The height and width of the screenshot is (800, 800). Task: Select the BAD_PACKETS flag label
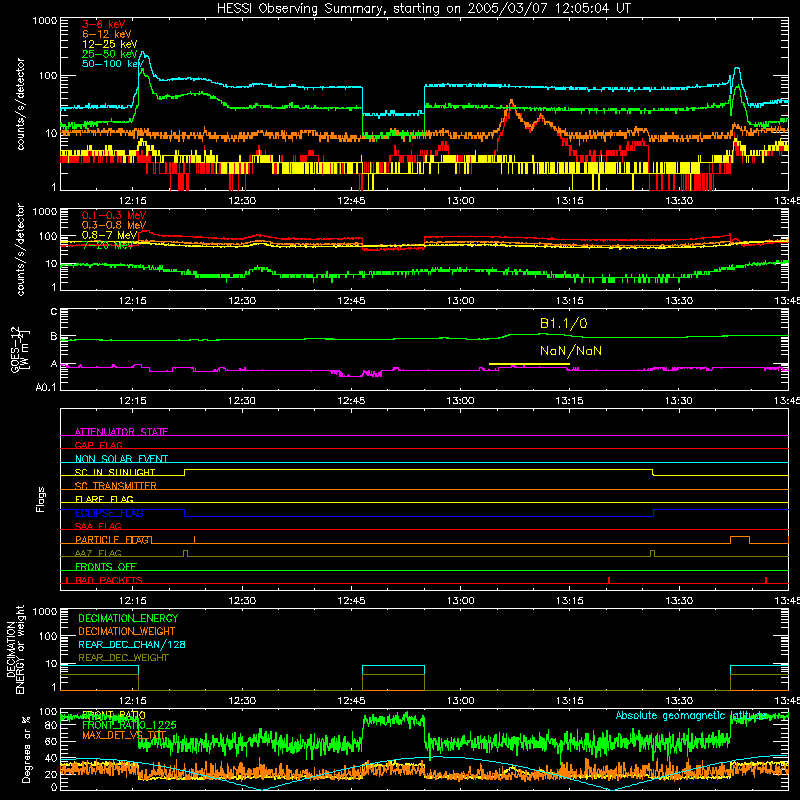tap(109, 580)
